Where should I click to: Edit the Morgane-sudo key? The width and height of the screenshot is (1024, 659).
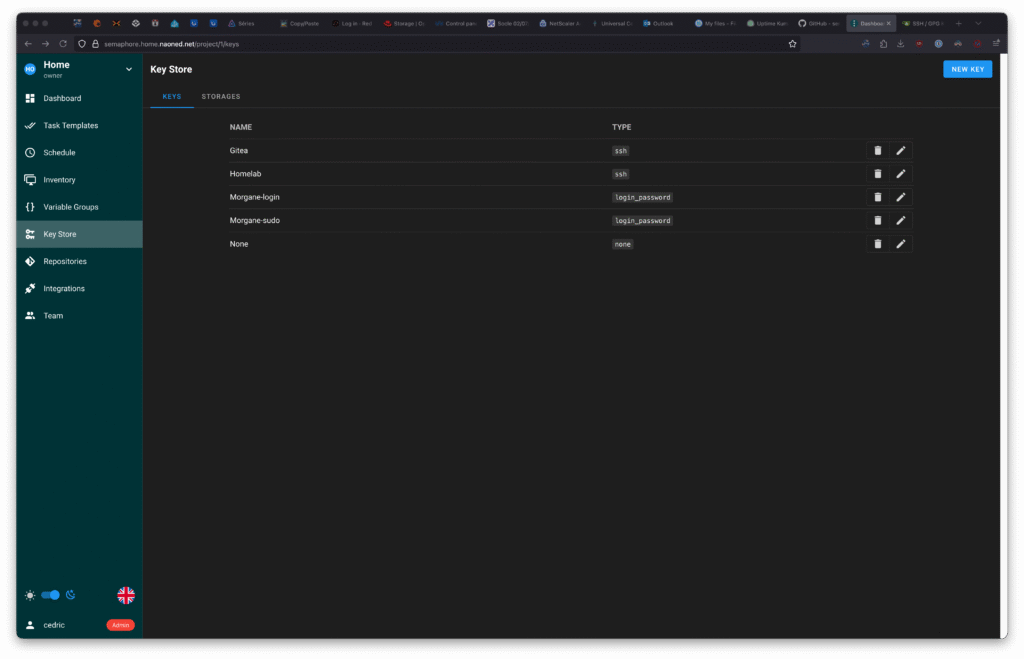pos(901,221)
